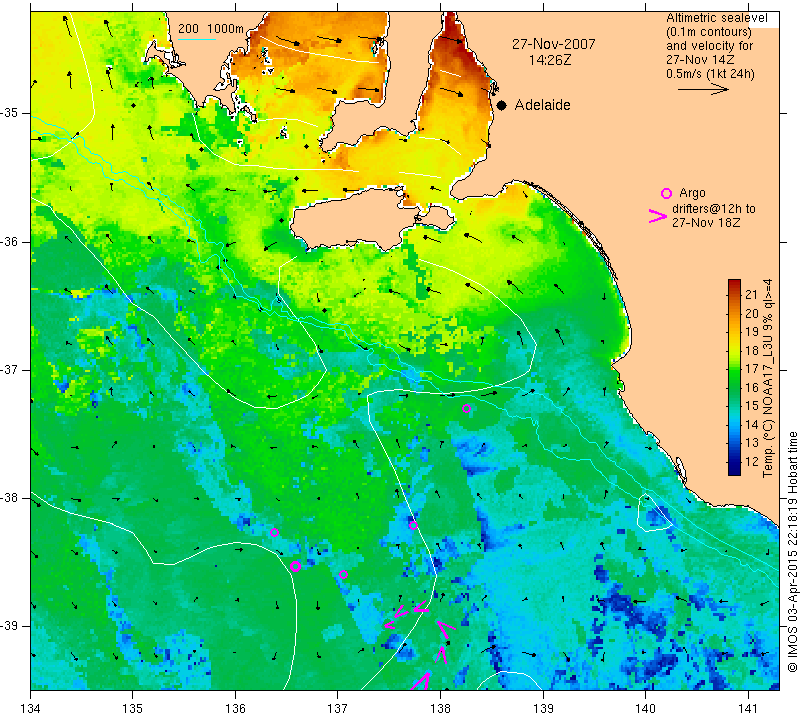
Task: Click the (0.1m contours) text
Action: 709,32
